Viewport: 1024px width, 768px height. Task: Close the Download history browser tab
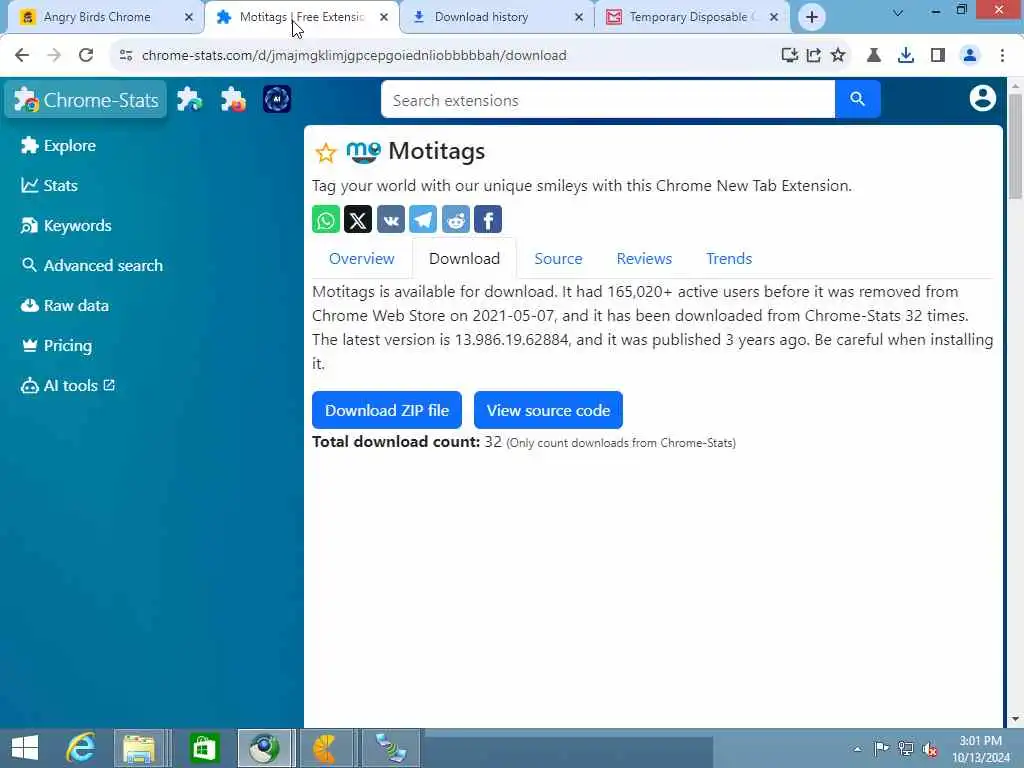[x=579, y=18]
